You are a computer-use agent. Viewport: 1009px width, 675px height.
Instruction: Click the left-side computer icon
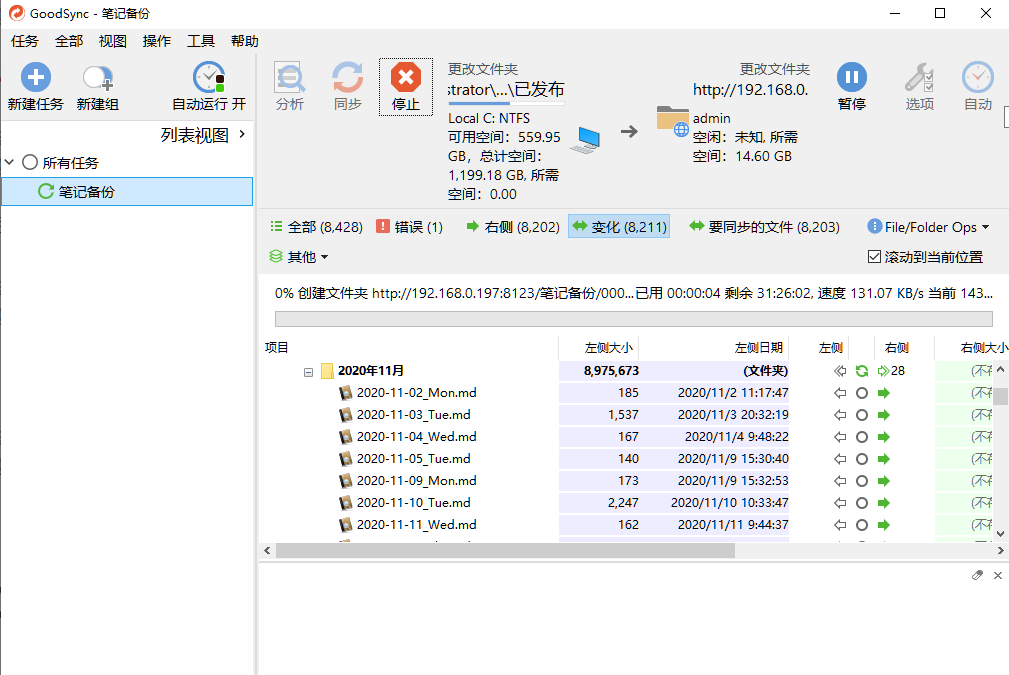click(586, 139)
